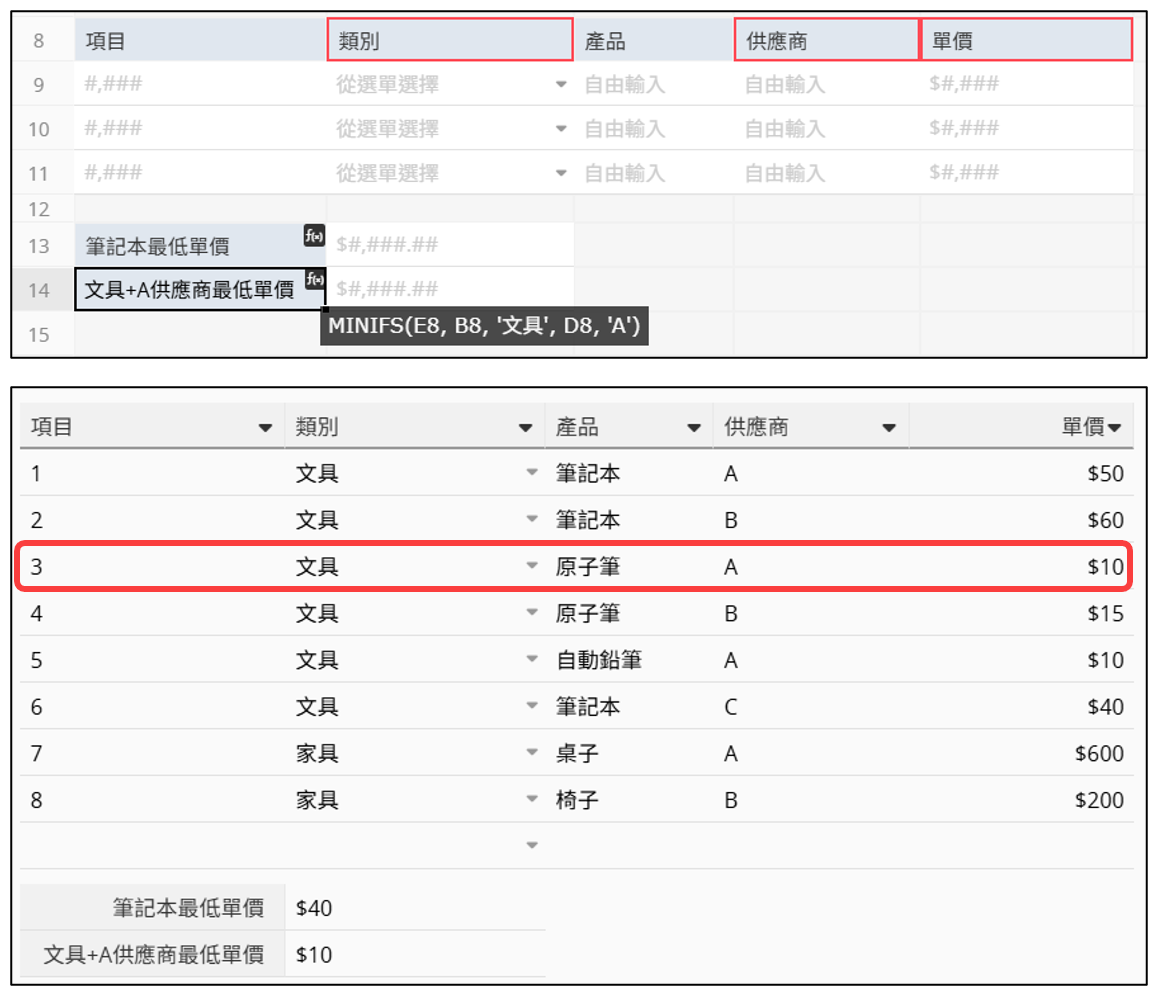Select the 單價 header cell in row 8
Screen dimensions: 1158x996
click(x=1025, y=41)
